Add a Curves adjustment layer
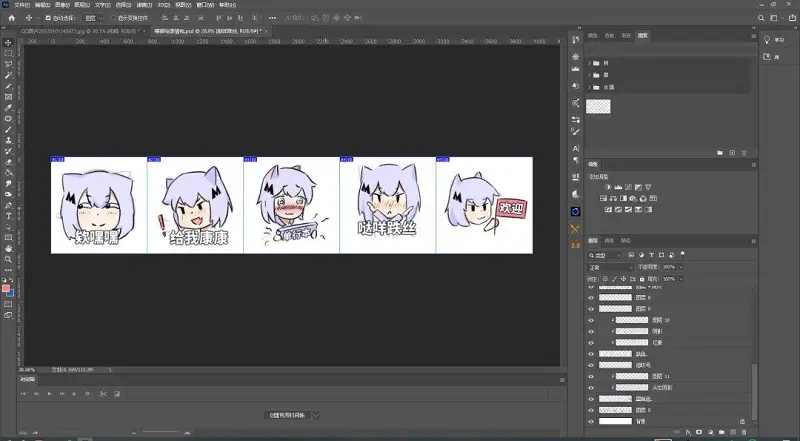 [x=628, y=187]
